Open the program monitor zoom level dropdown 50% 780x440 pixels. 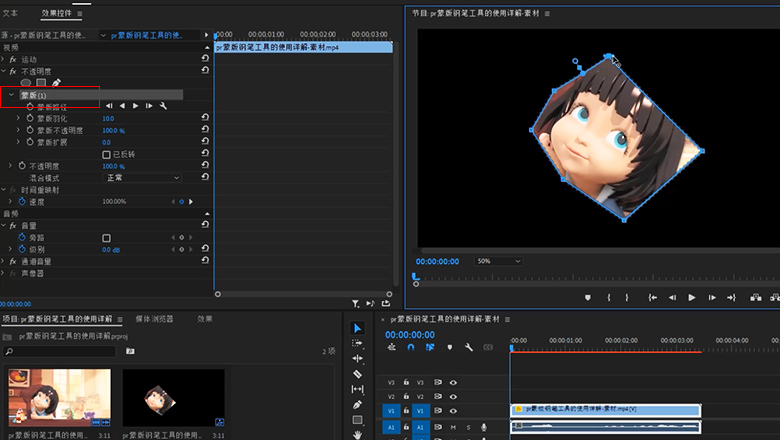point(498,261)
